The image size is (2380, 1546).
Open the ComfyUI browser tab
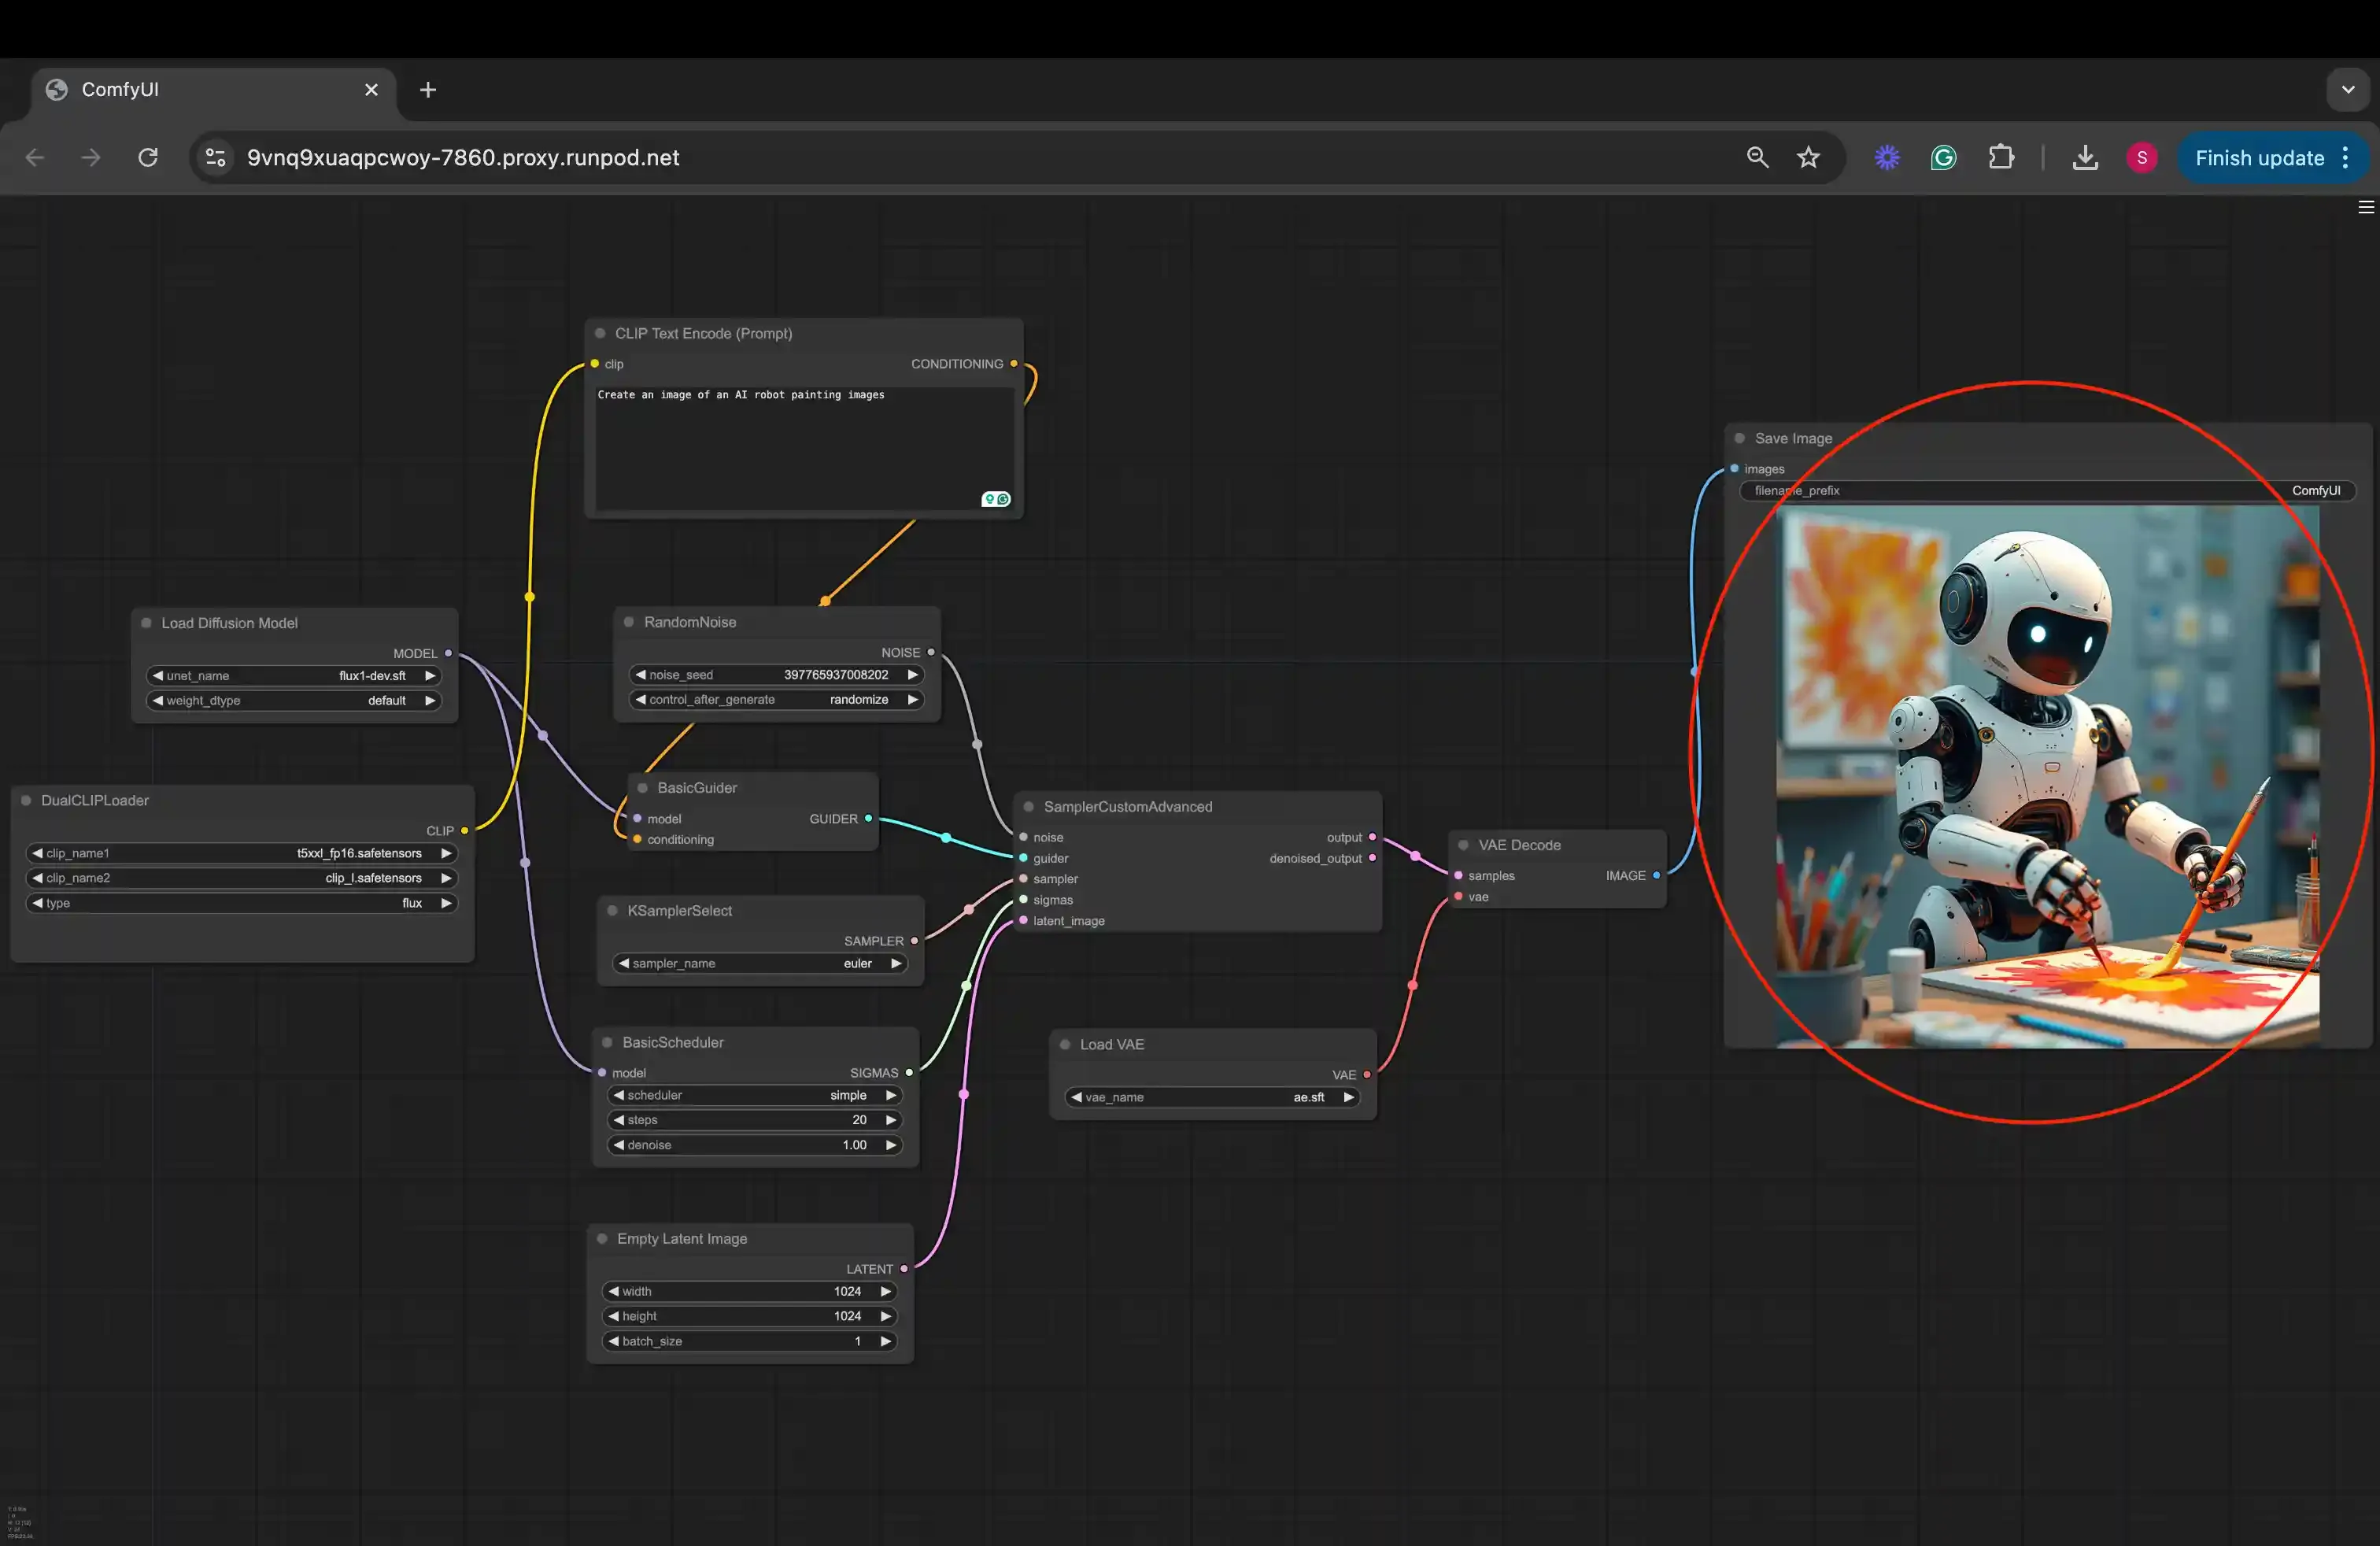pyautogui.click(x=208, y=88)
